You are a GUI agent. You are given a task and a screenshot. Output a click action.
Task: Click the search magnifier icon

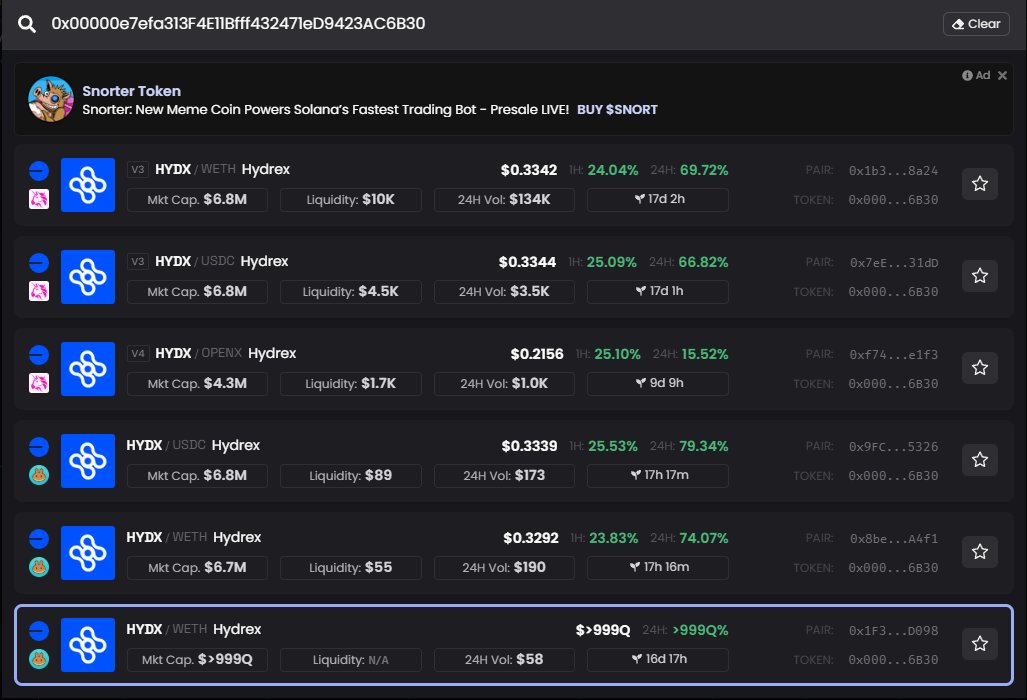[x=27, y=24]
